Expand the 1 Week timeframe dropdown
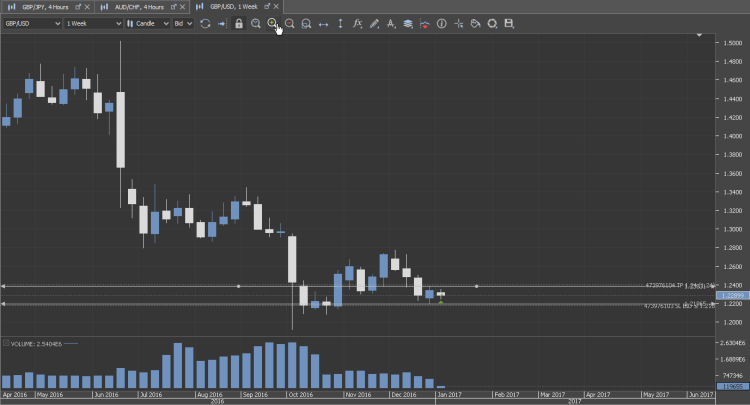This screenshot has height=405, width=750. [x=93, y=23]
